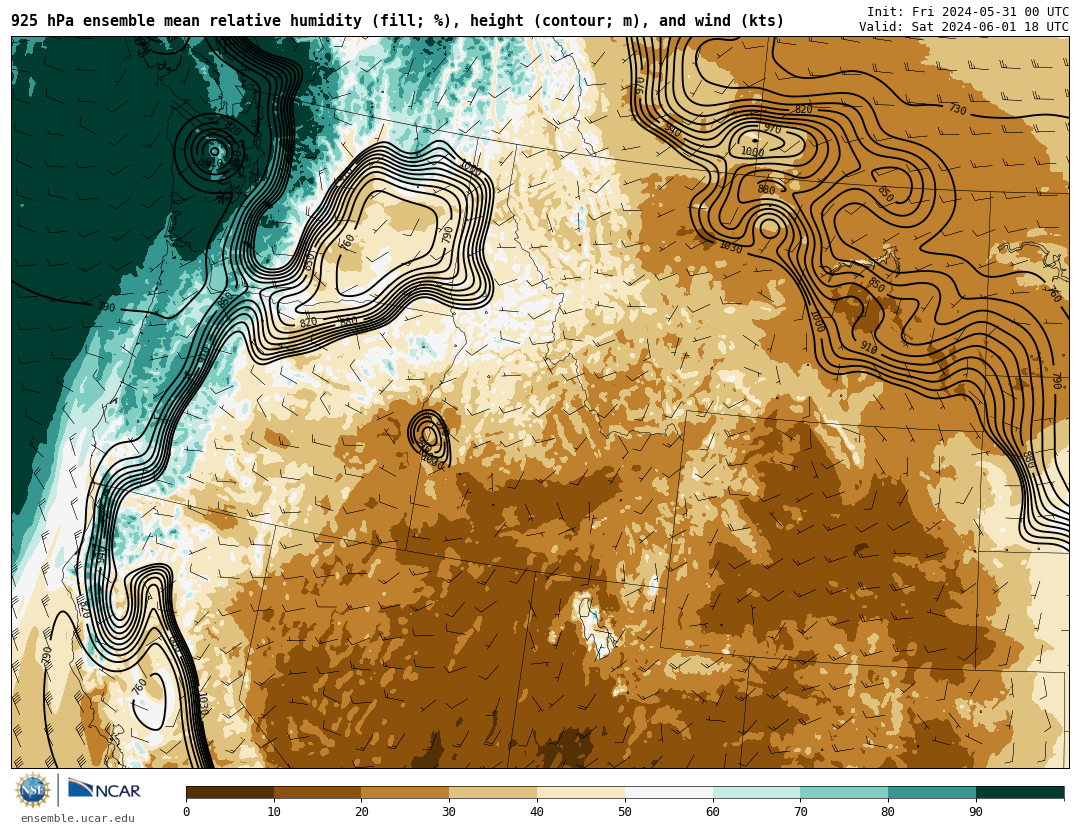The height and width of the screenshot is (831, 1080).
Task: Click the NCAR logo
Action: point(104,790)
